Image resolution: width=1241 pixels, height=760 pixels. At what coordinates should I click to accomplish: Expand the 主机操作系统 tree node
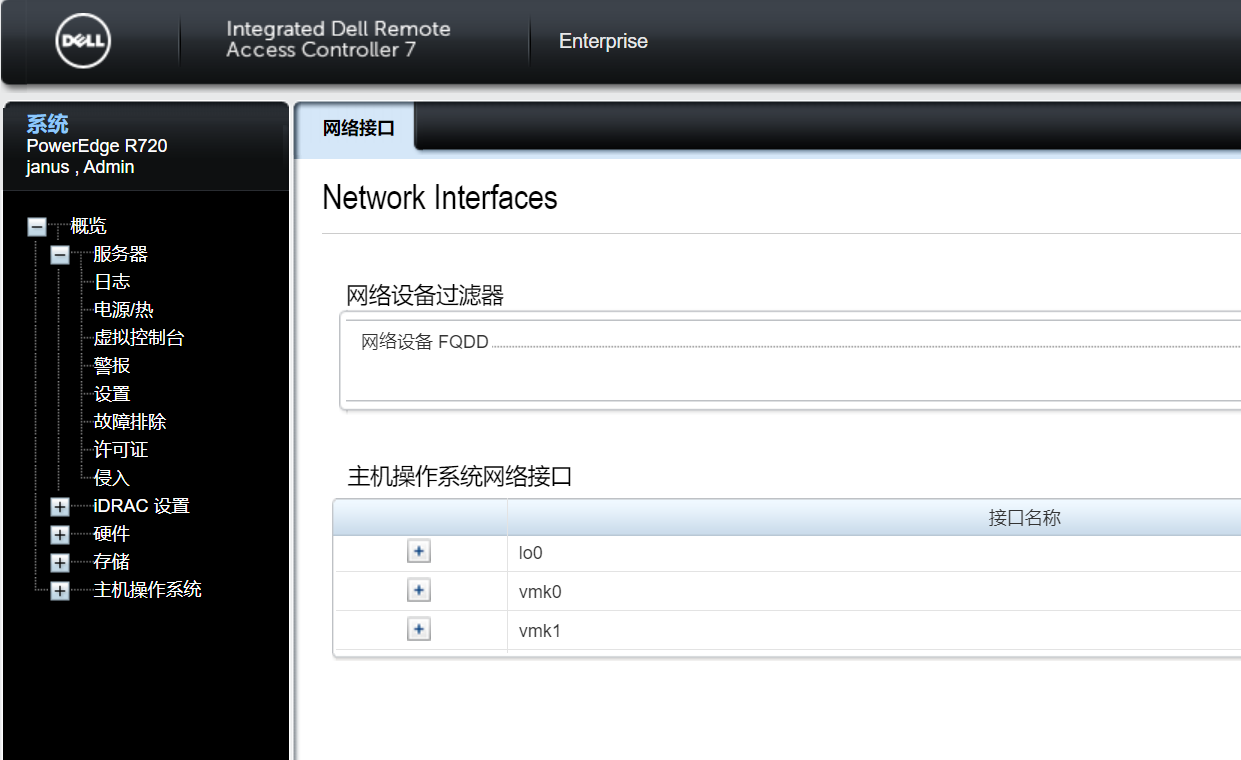59,590
